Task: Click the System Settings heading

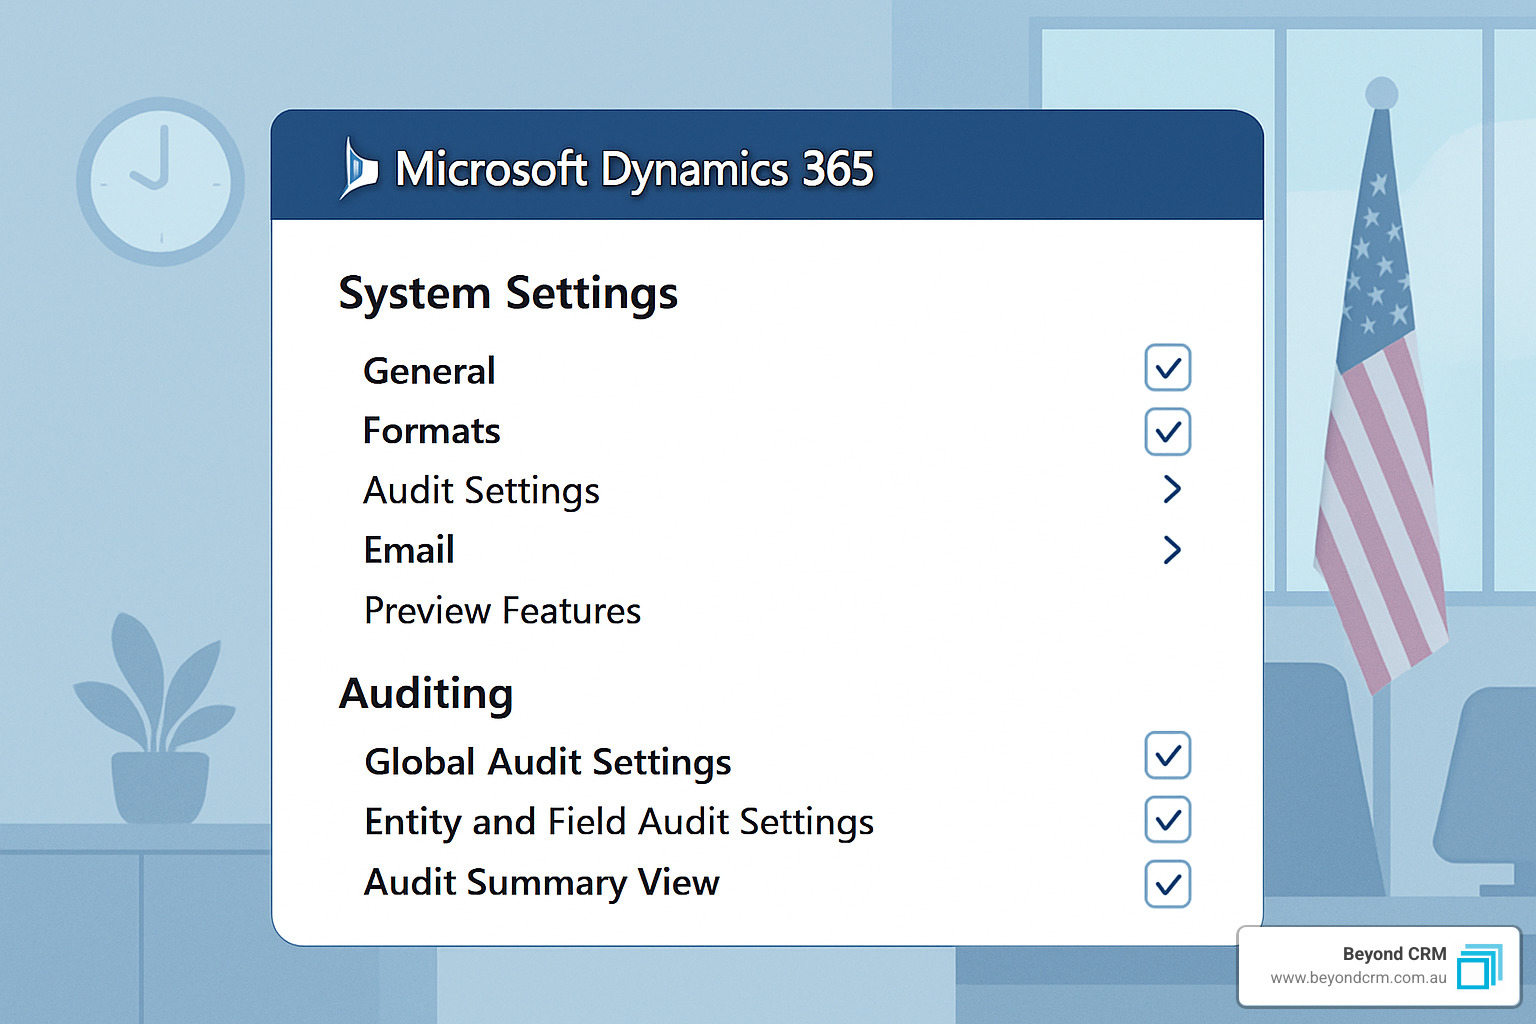Action: tap(508, 294)
